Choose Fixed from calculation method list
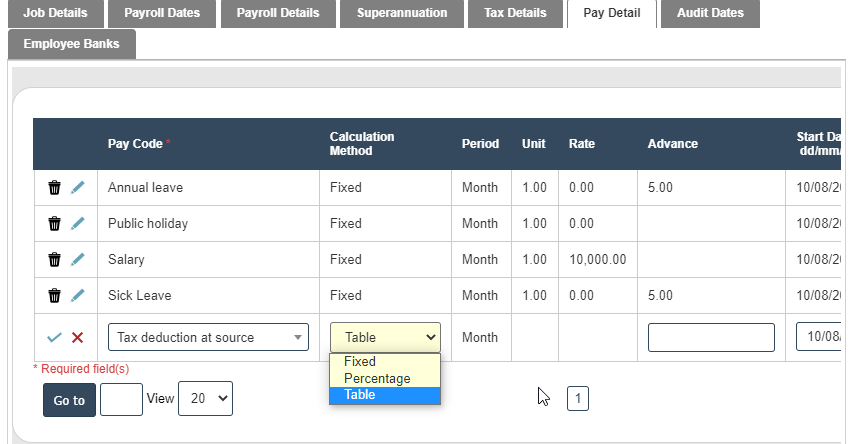The image size is (856, 444). (360, 362)
